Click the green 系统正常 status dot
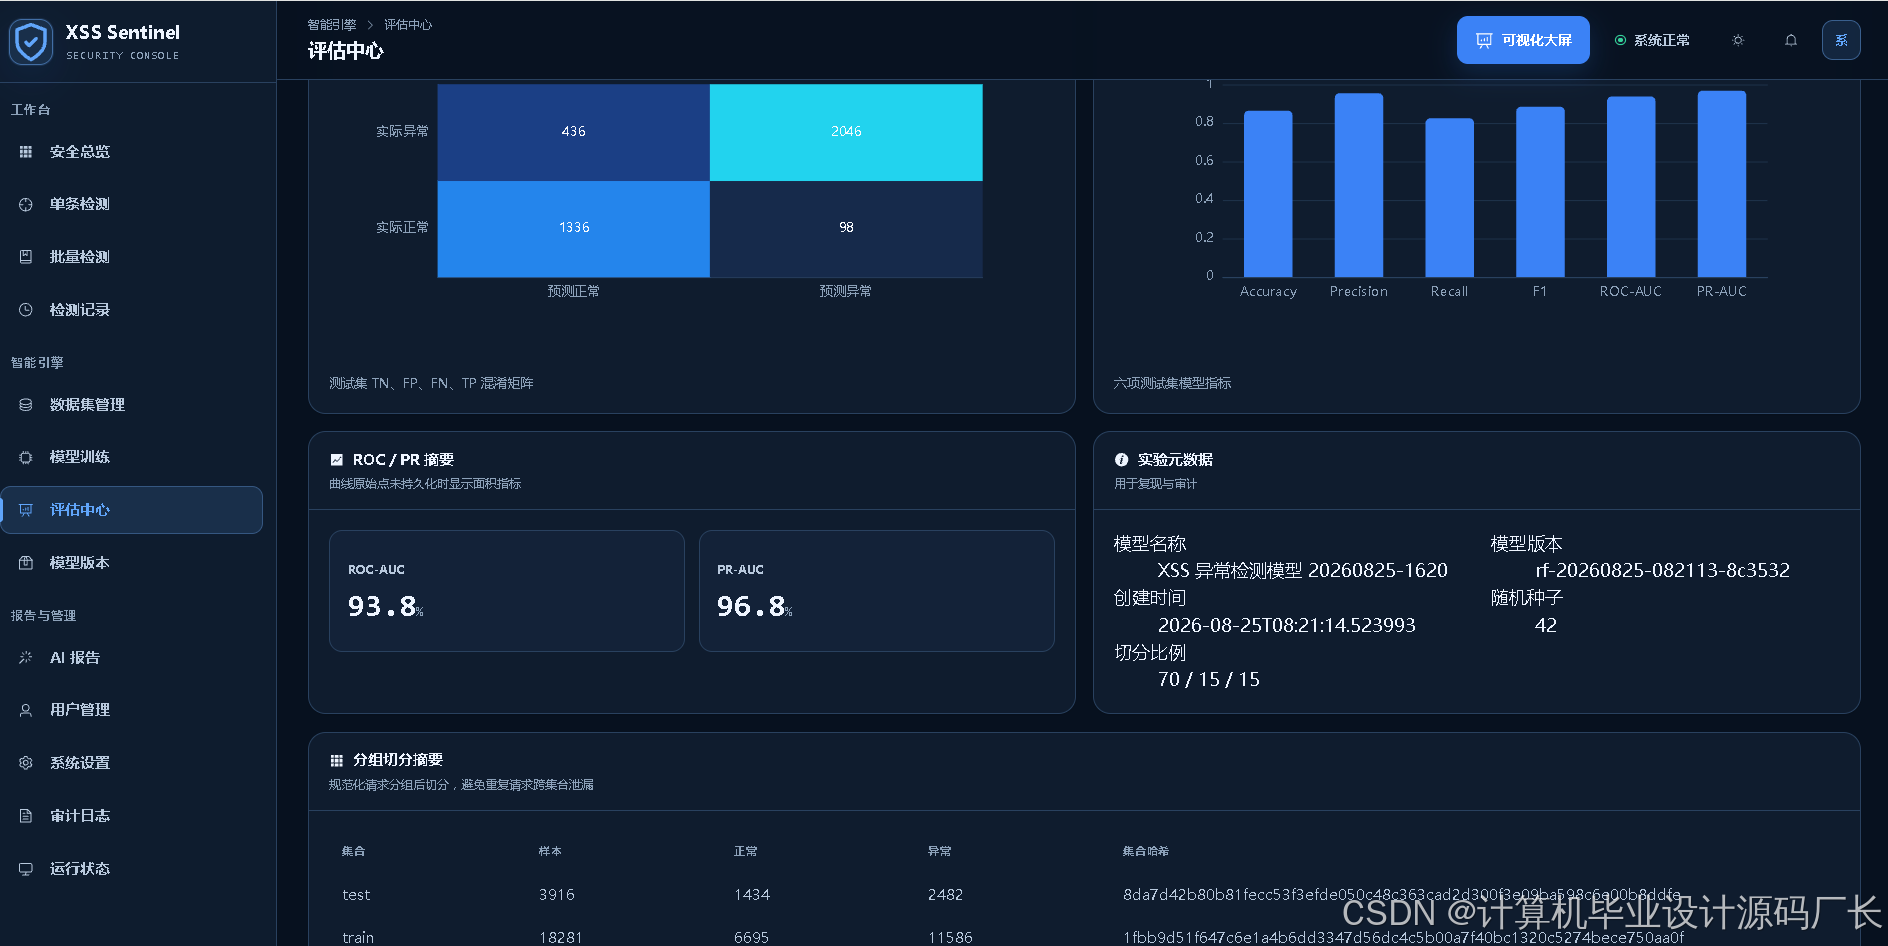Image resolution: width=1888 pixels, height=946 pixels. tap(1620, 40)
